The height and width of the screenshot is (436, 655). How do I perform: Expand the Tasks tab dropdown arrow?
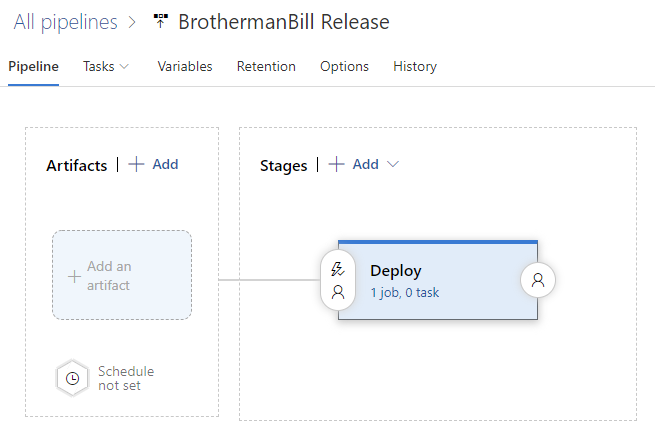124,66
